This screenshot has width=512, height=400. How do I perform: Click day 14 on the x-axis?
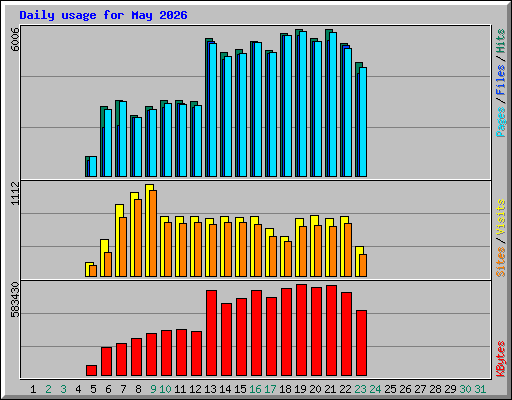[x=225, y=389]
